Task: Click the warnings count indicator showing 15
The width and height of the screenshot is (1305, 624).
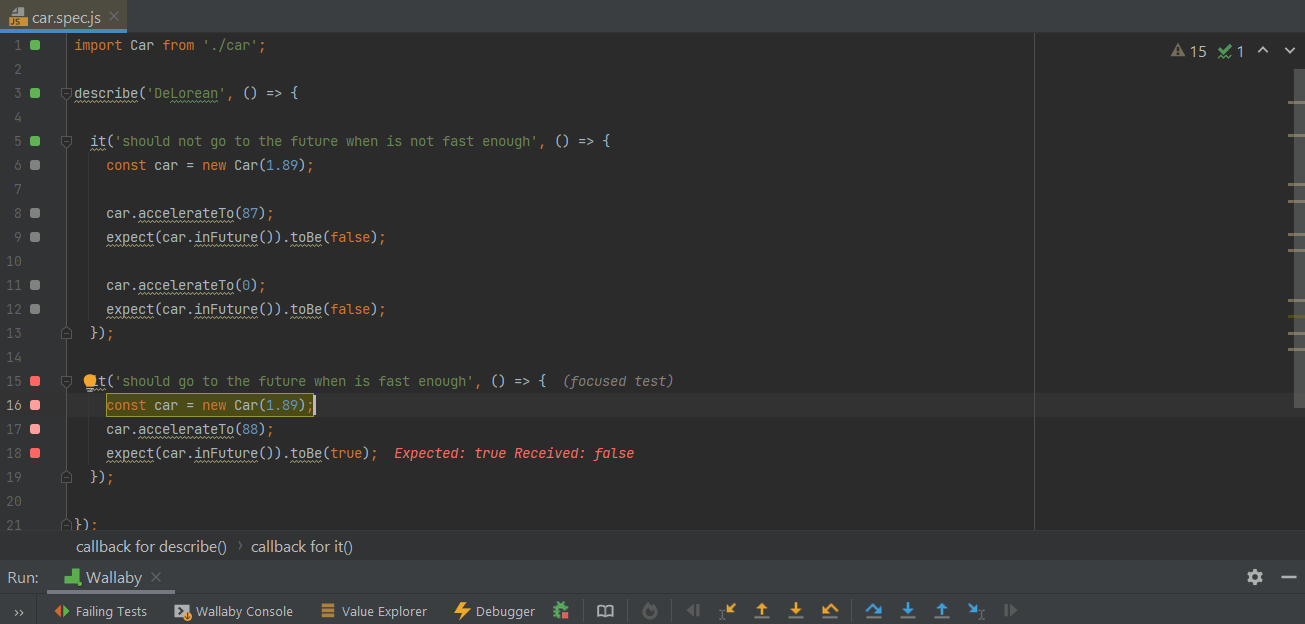Action: (1189, 51)
